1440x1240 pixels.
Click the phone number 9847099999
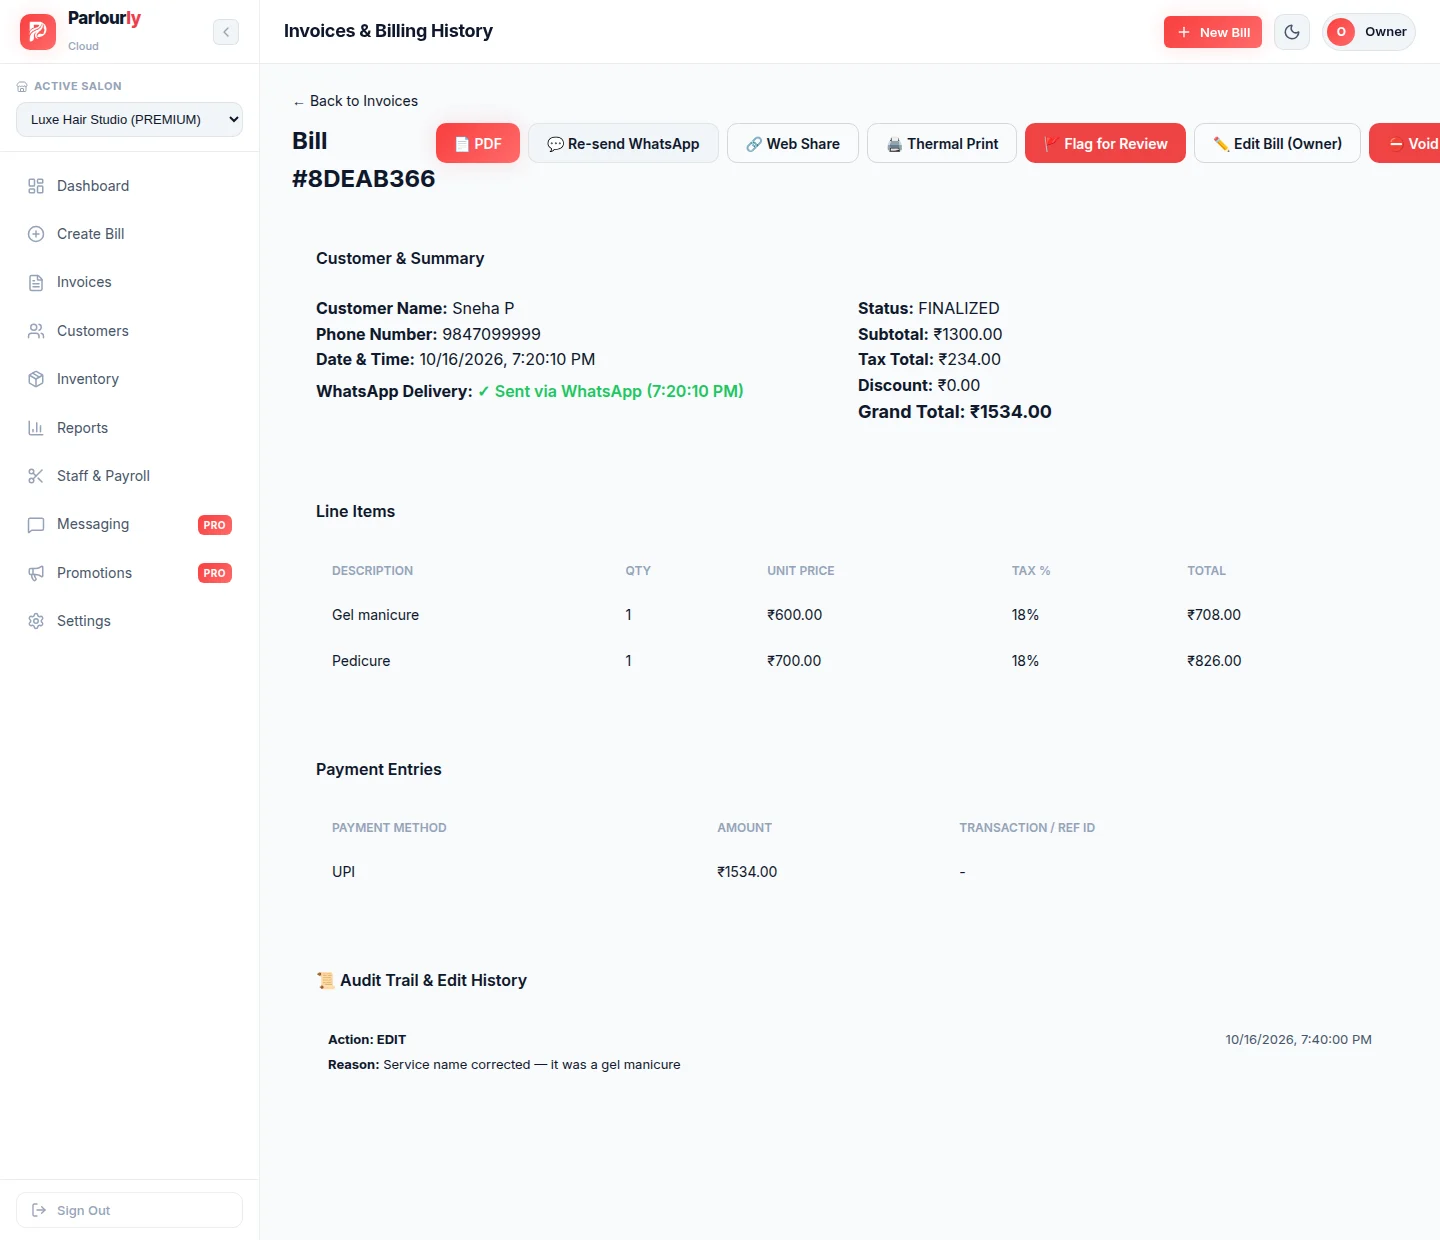point(491,334)
